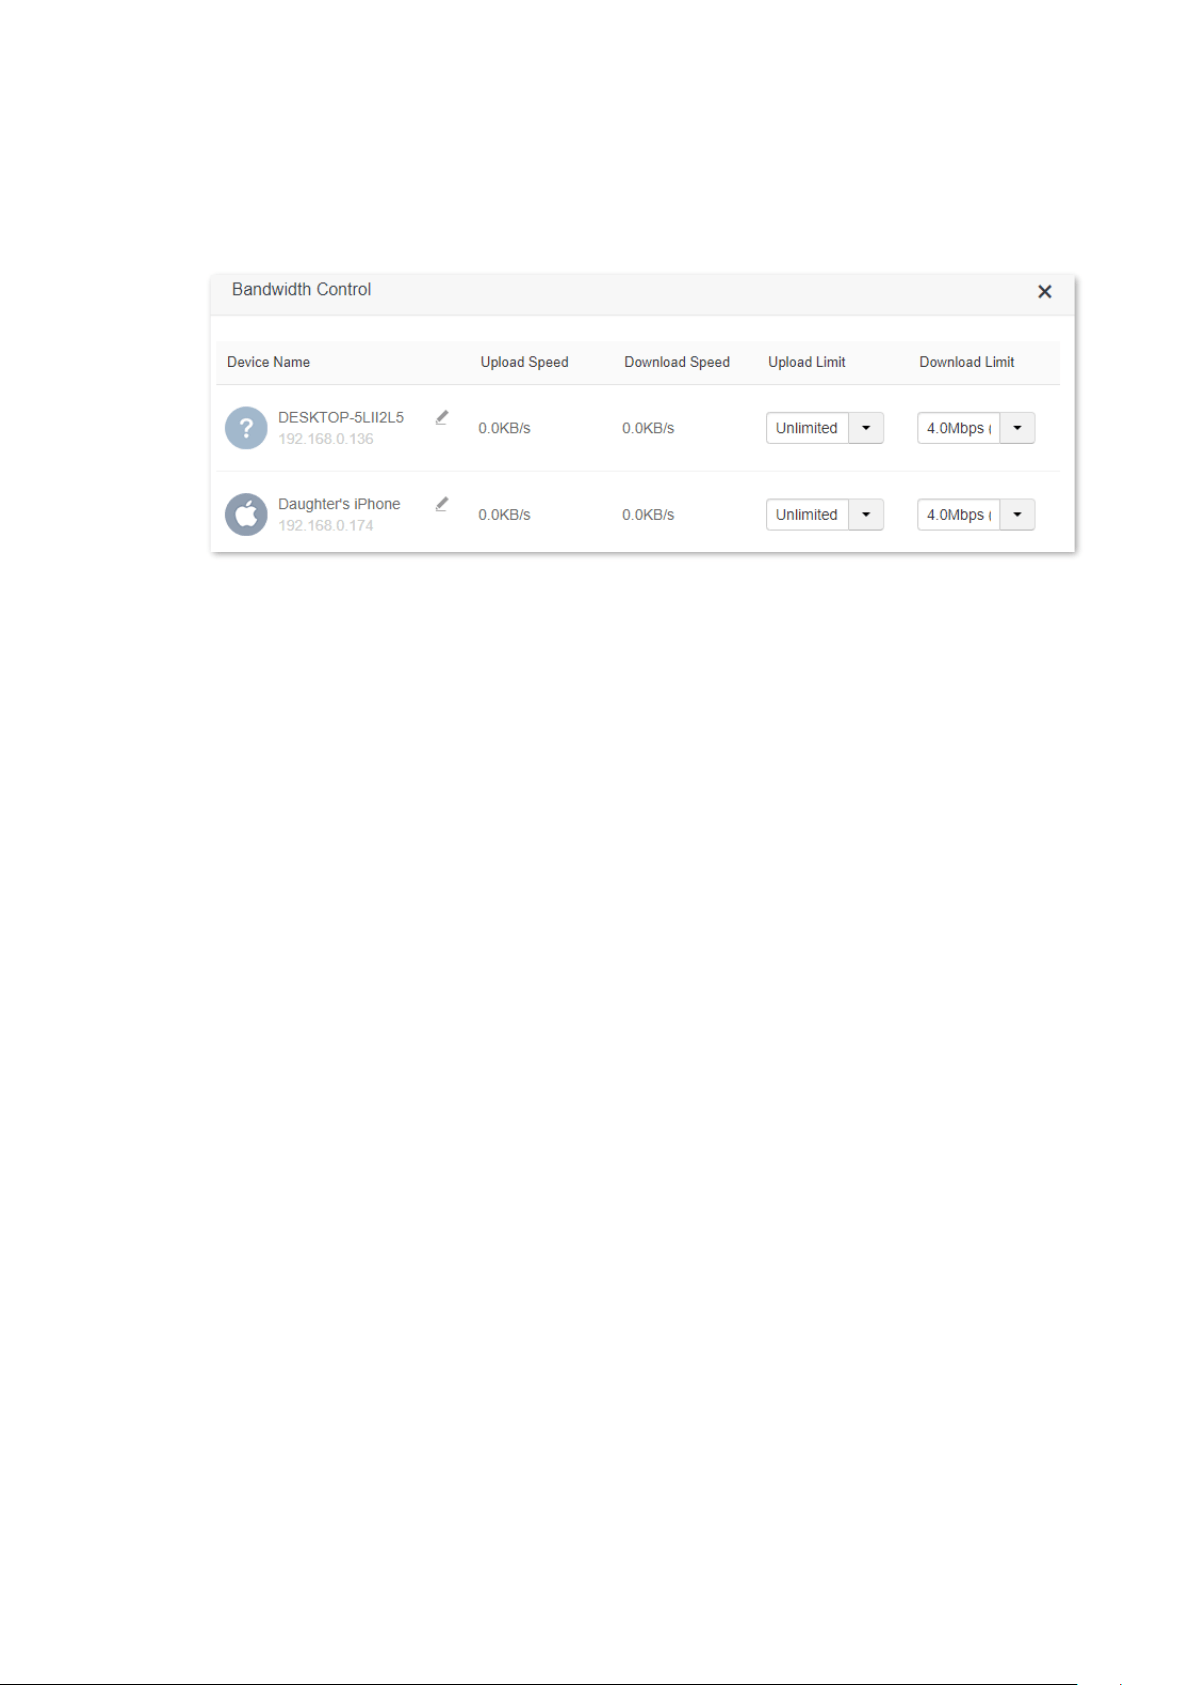Click the Unlimited upload field for DESKTOP-5LII2L5
The height and width of the screenshot is (1685, 1192).
click(807, 428)
